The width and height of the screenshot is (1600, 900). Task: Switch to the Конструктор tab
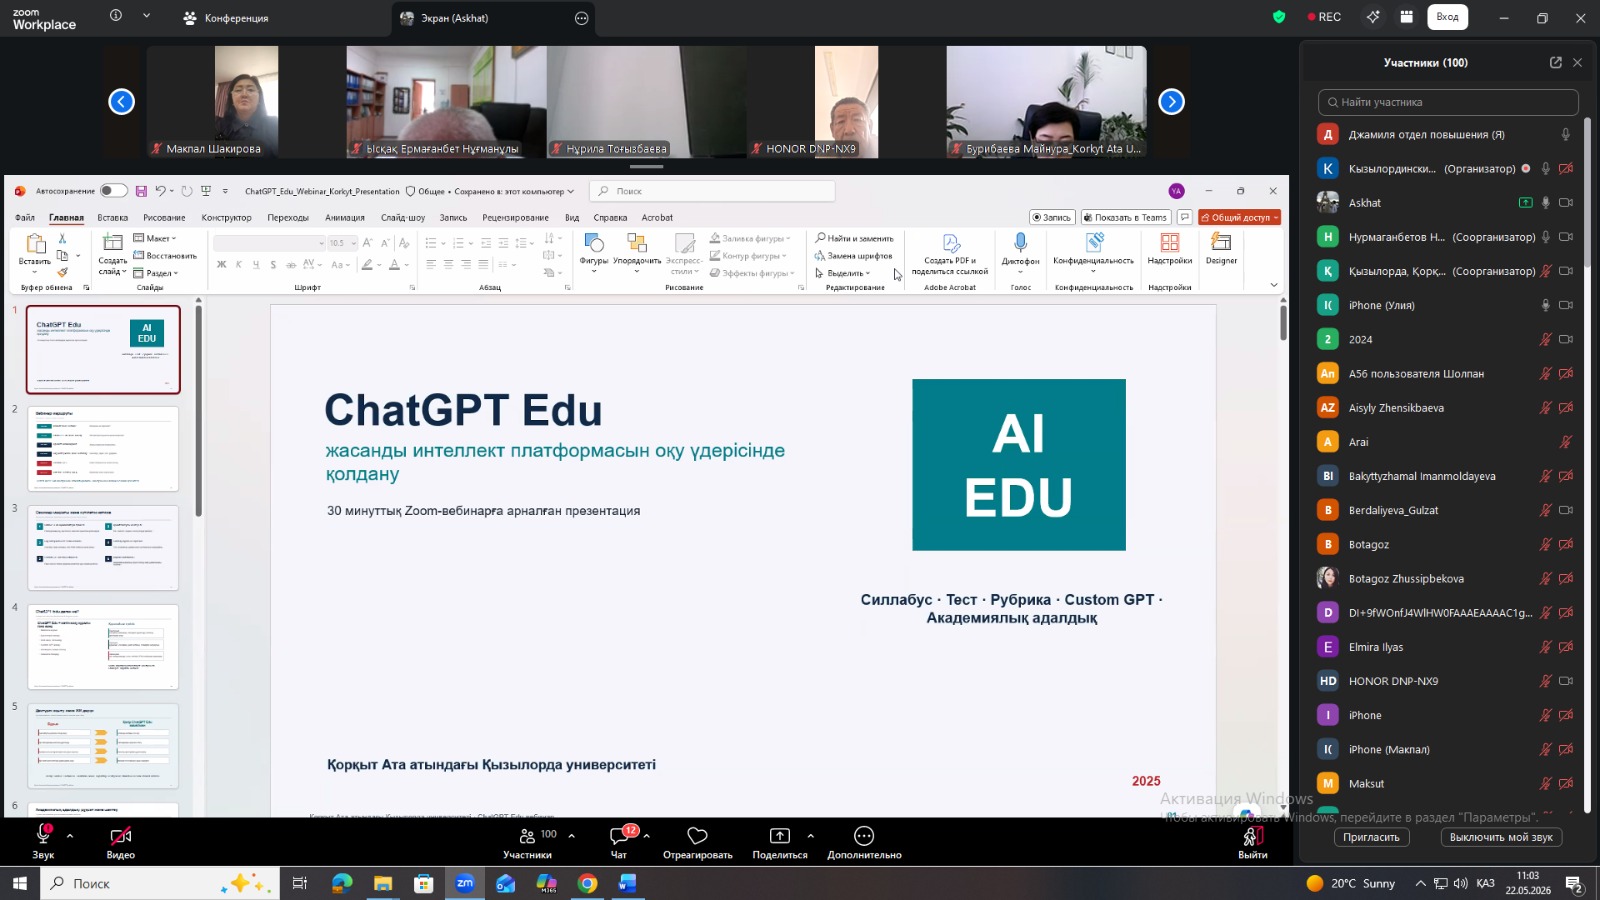pyautogui.click(x=227, y=217)
